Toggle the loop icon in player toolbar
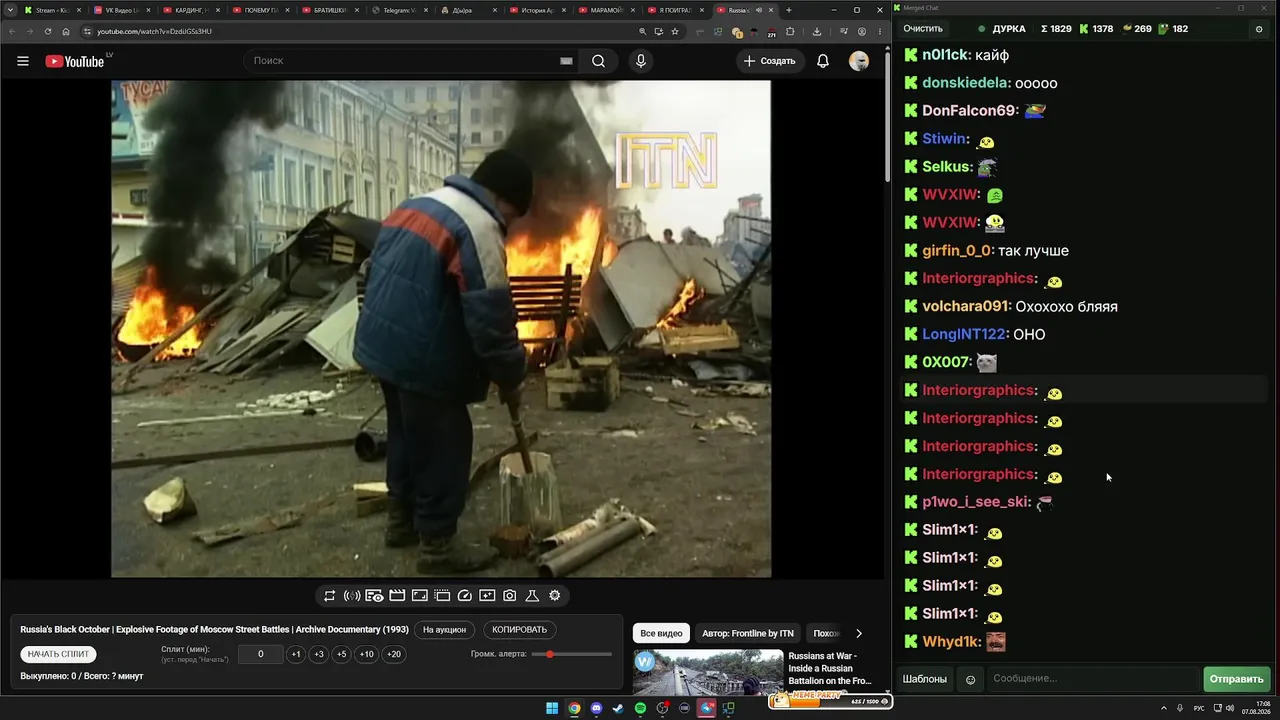The image size is (1280, 720). (x=329, y=596)
